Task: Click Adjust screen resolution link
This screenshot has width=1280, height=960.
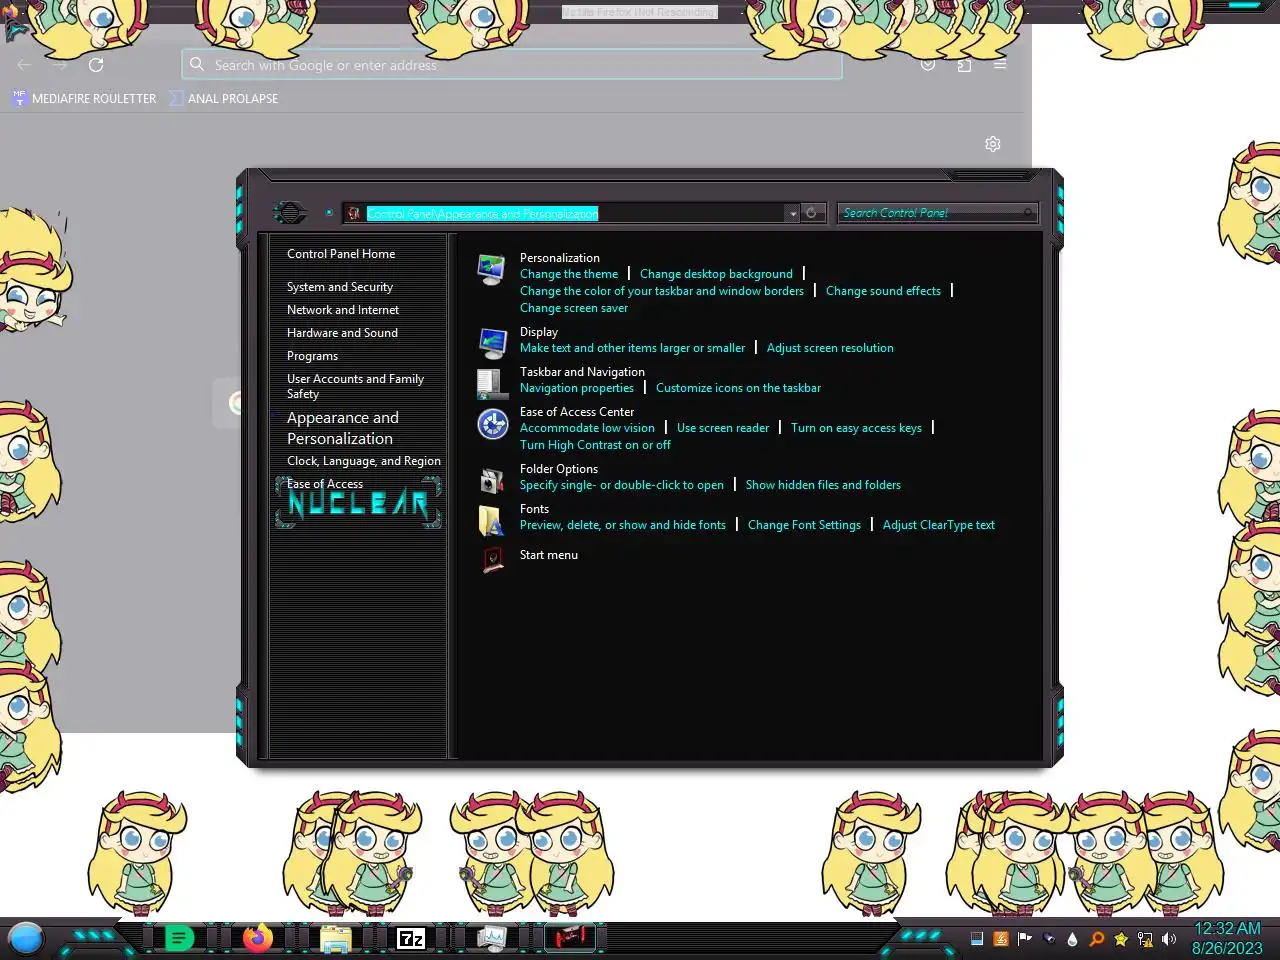Action: pos(830,348)
